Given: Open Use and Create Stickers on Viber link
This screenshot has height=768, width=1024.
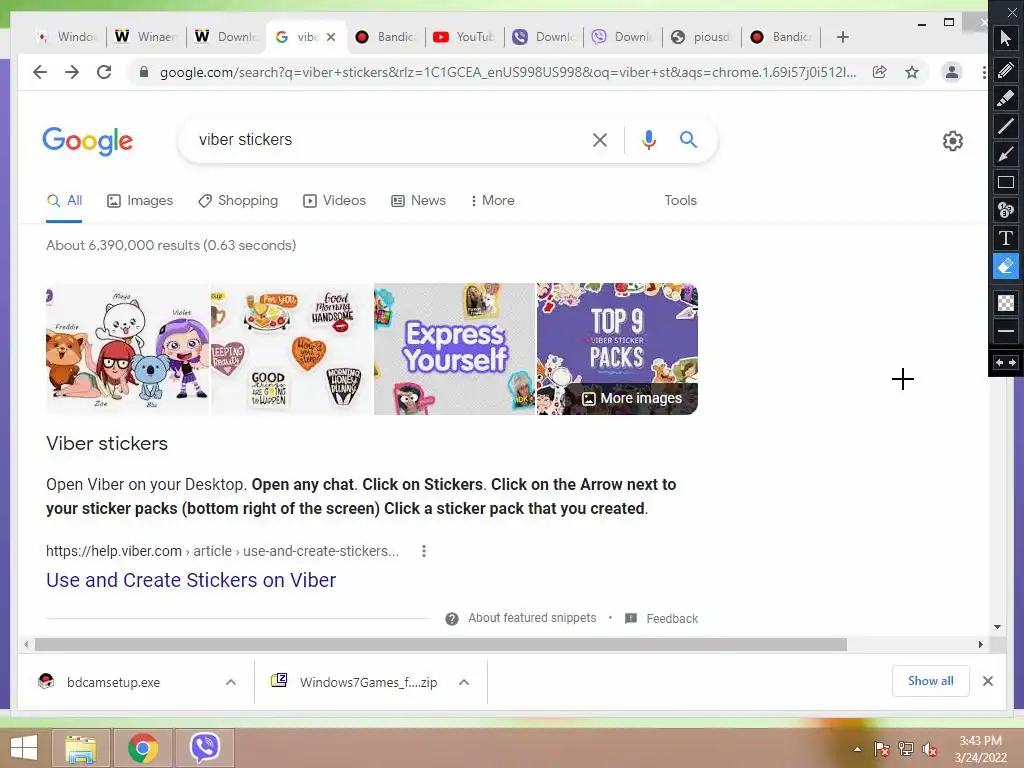Looking at the screenshot, I should [x=191, y=580].
